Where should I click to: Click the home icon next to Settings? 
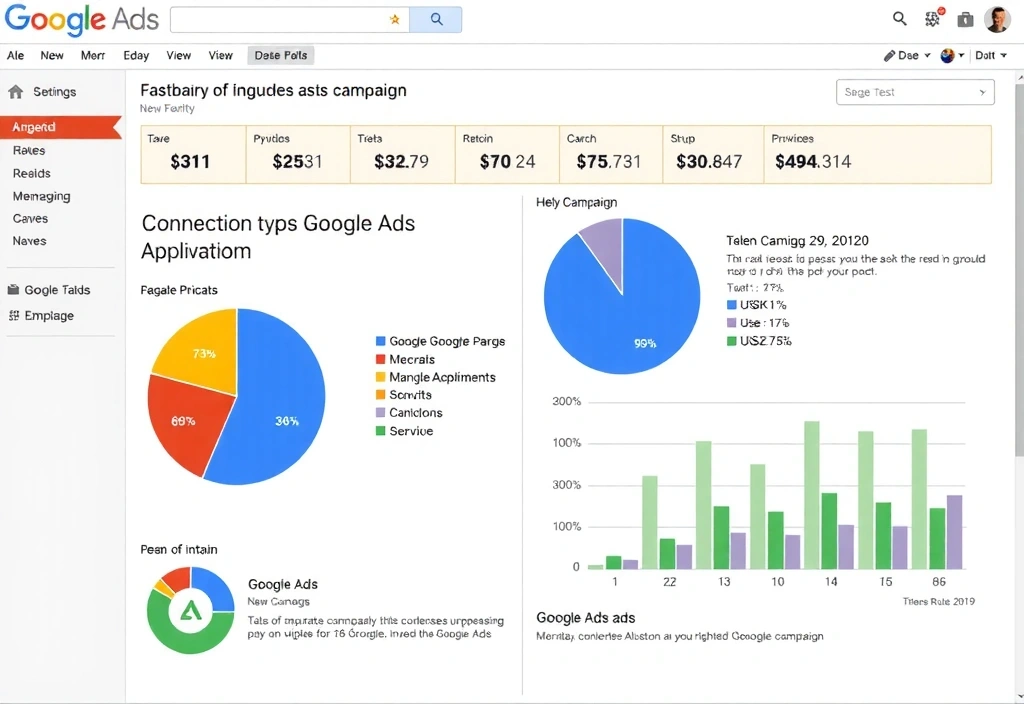pyautogui.click(x=14, y=91)
